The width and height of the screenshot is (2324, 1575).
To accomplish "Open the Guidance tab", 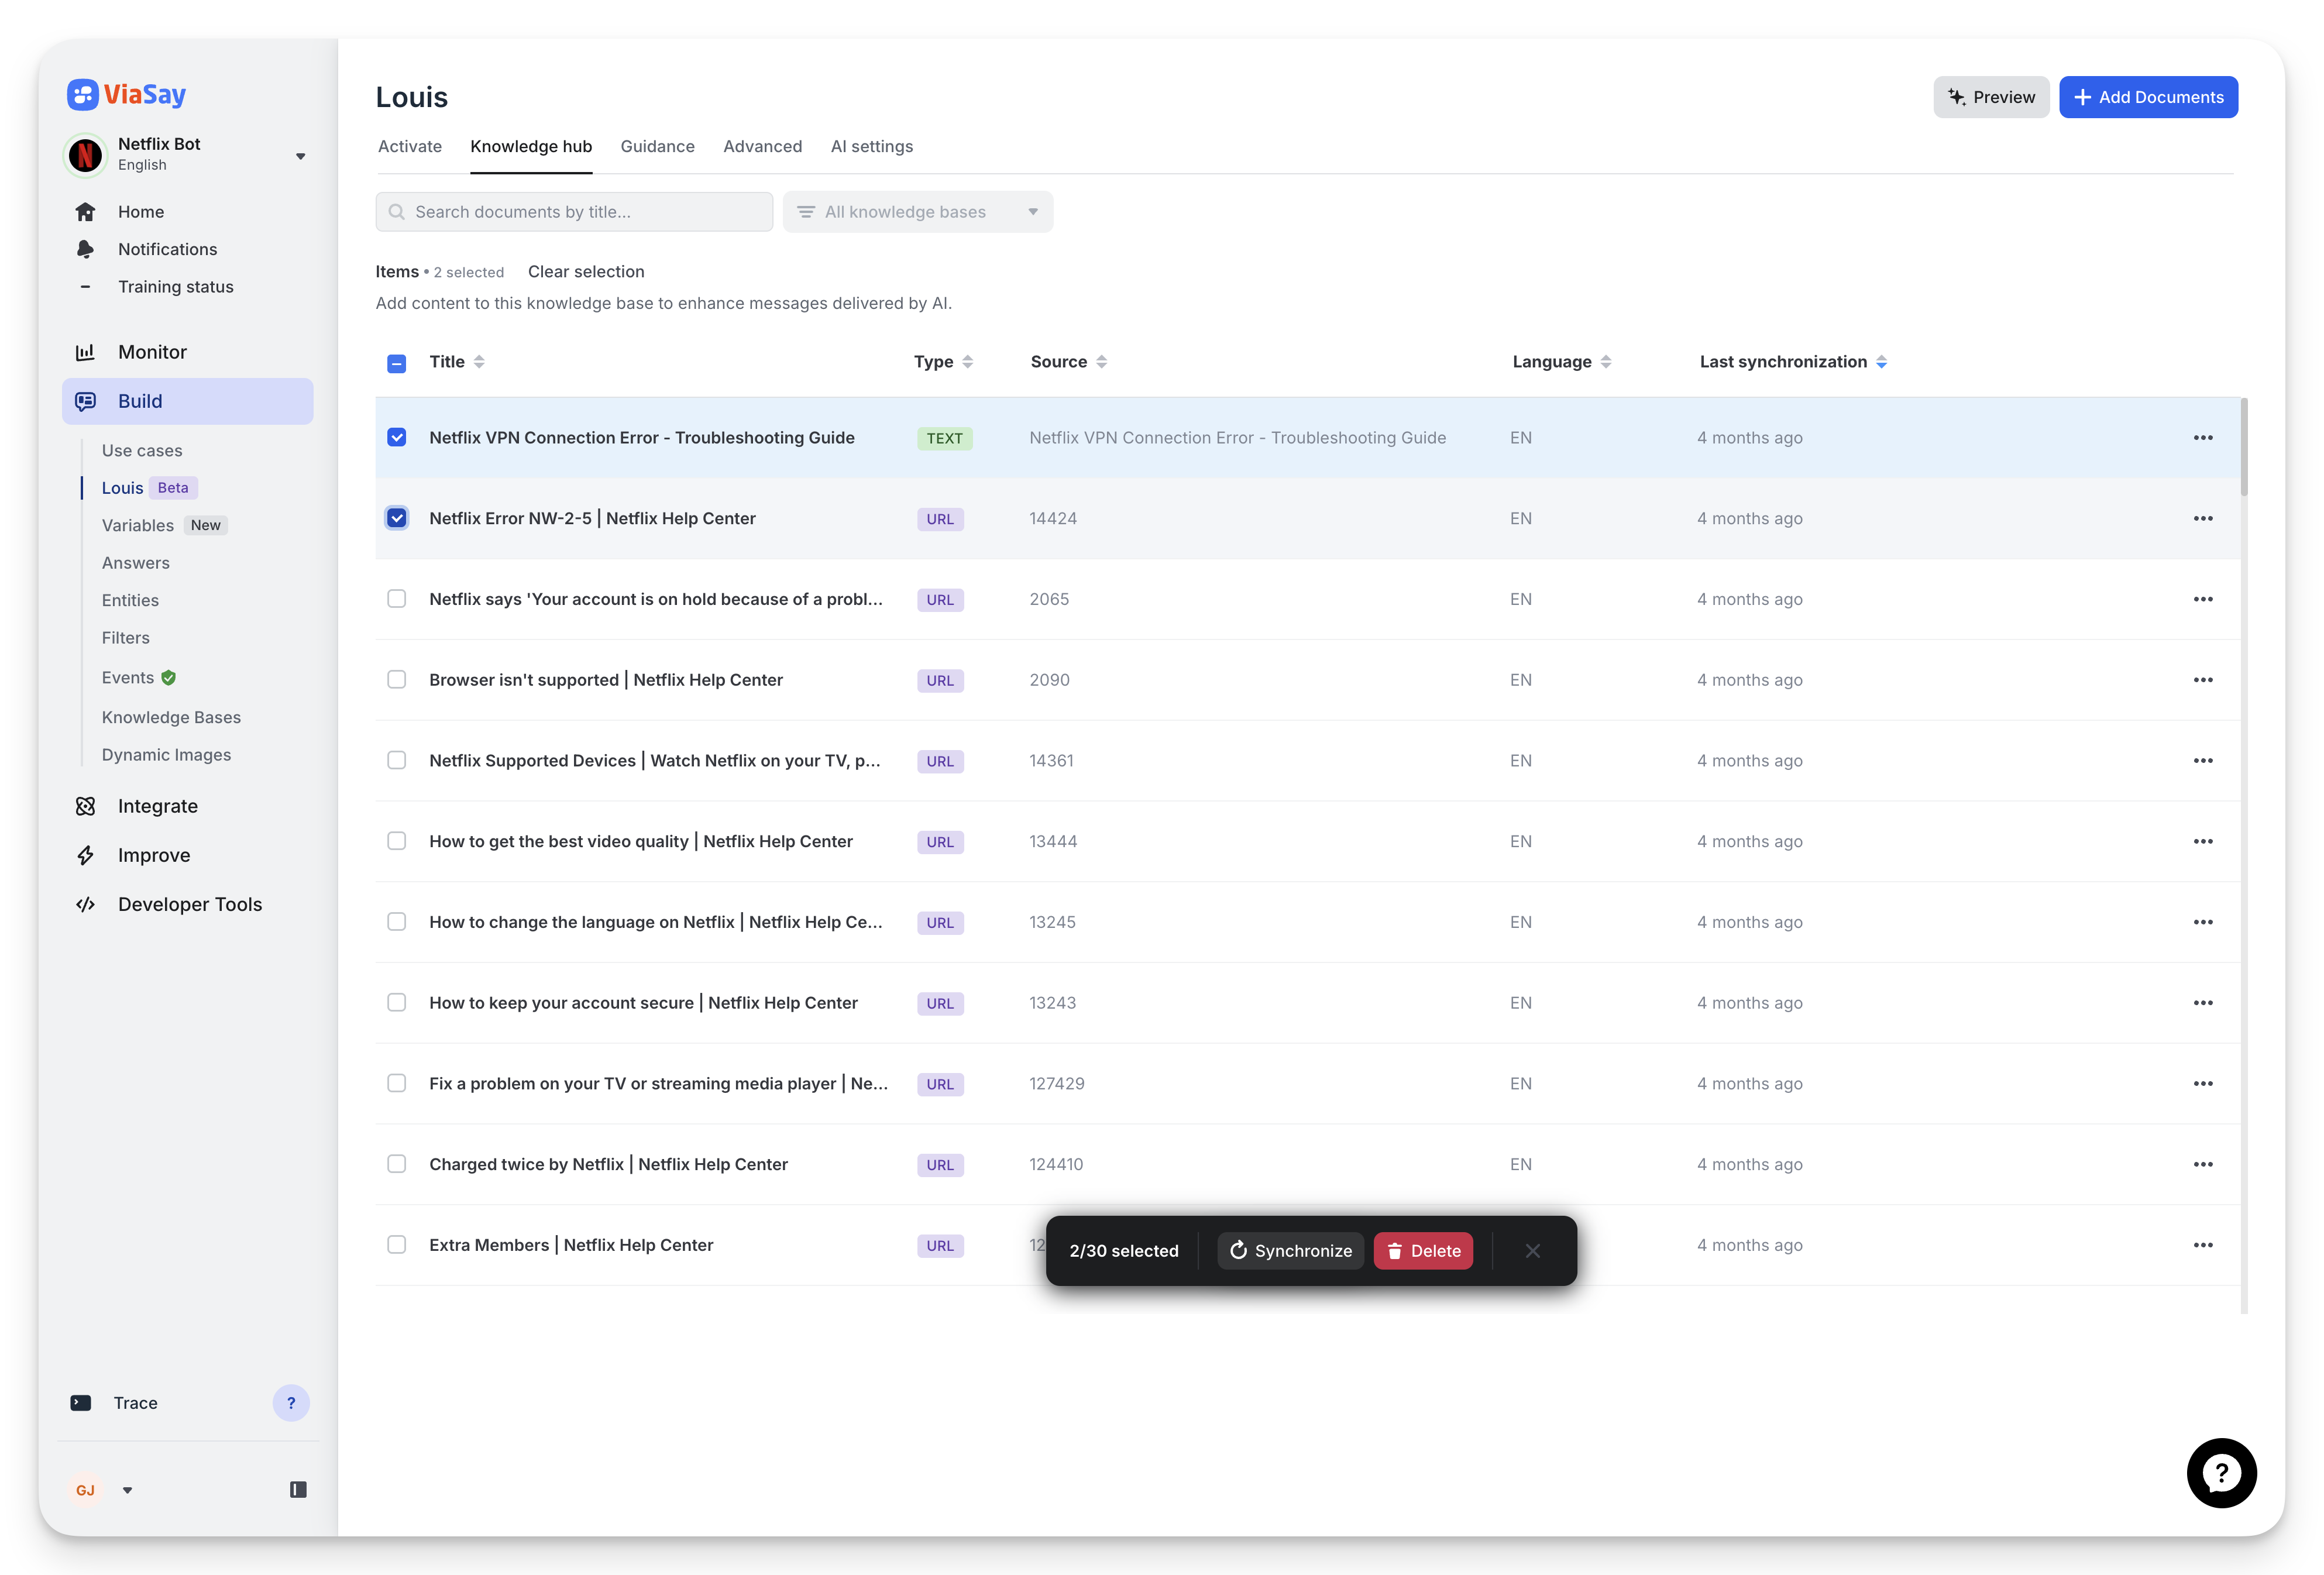I will point(657,146).
